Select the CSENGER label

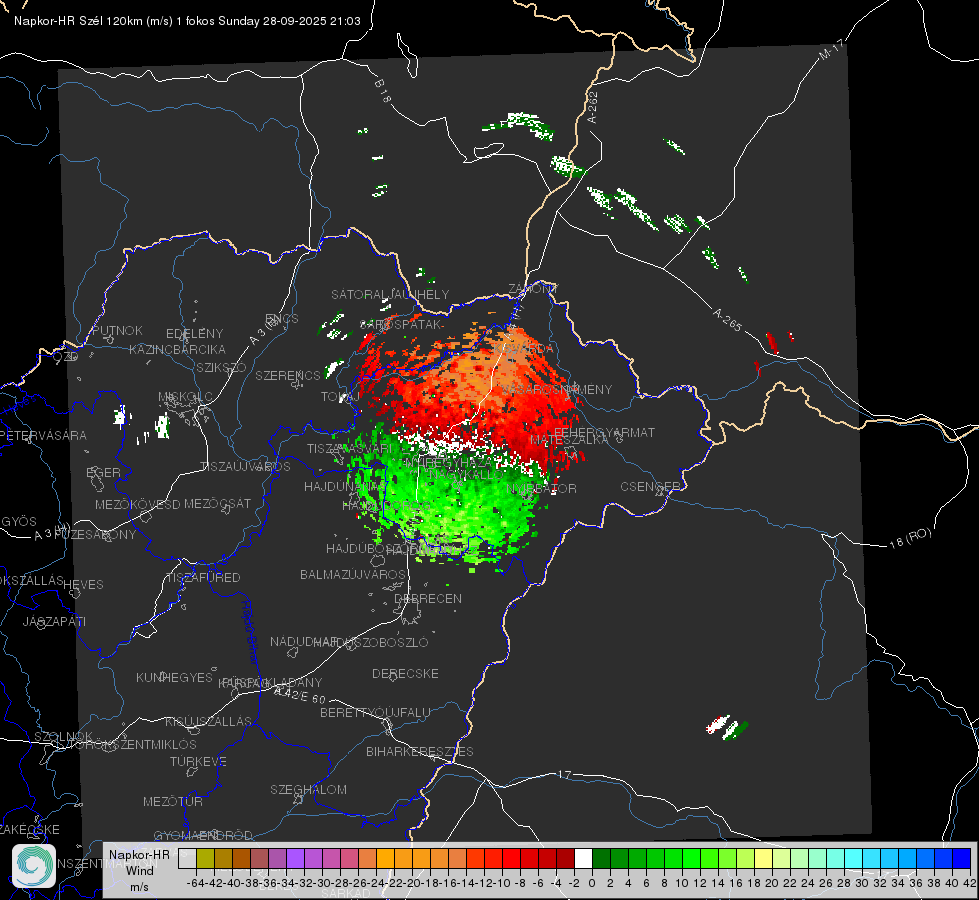(650, 487)
